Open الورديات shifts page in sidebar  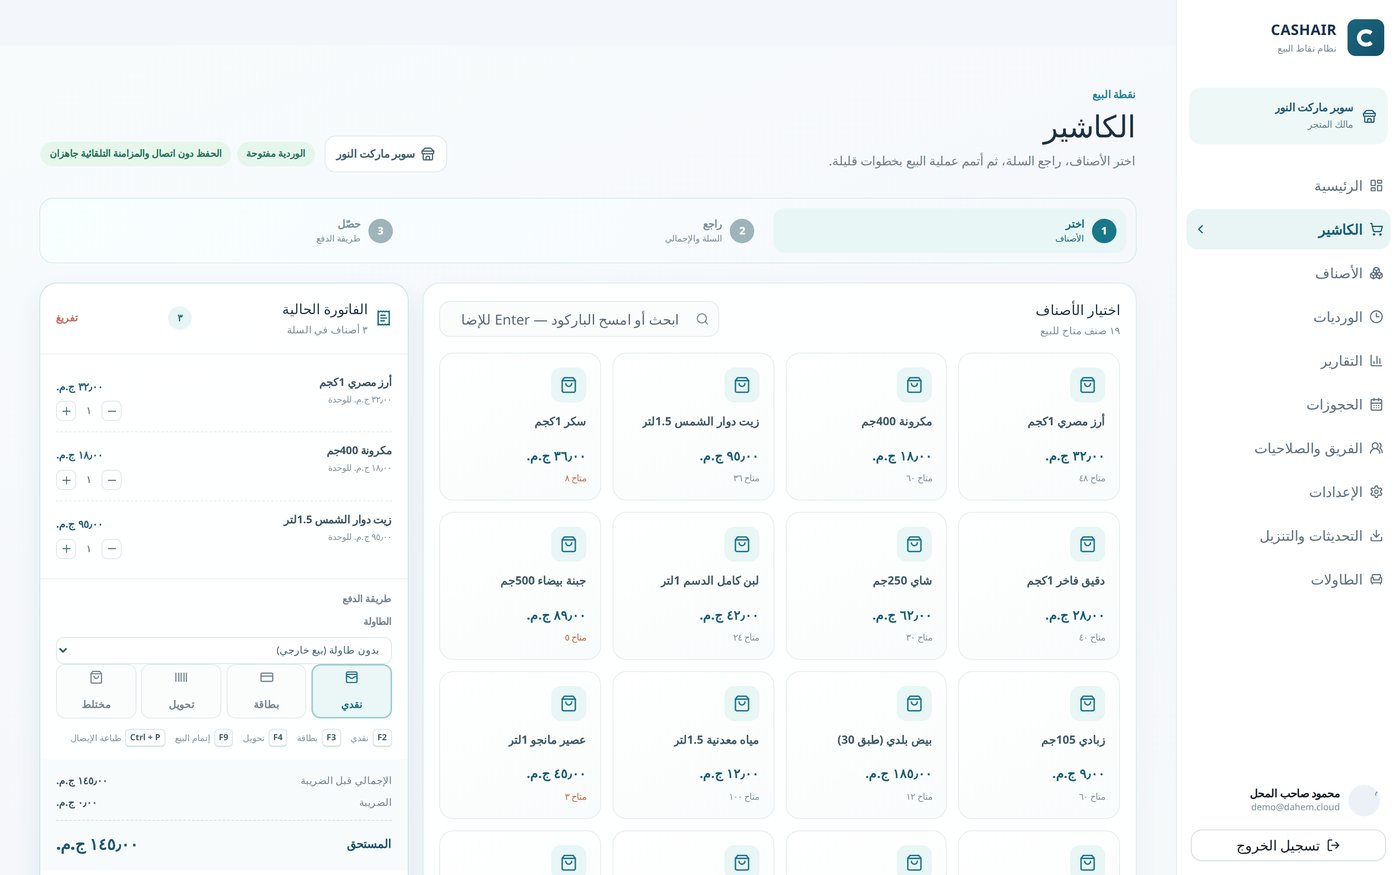pos(1288,317)
